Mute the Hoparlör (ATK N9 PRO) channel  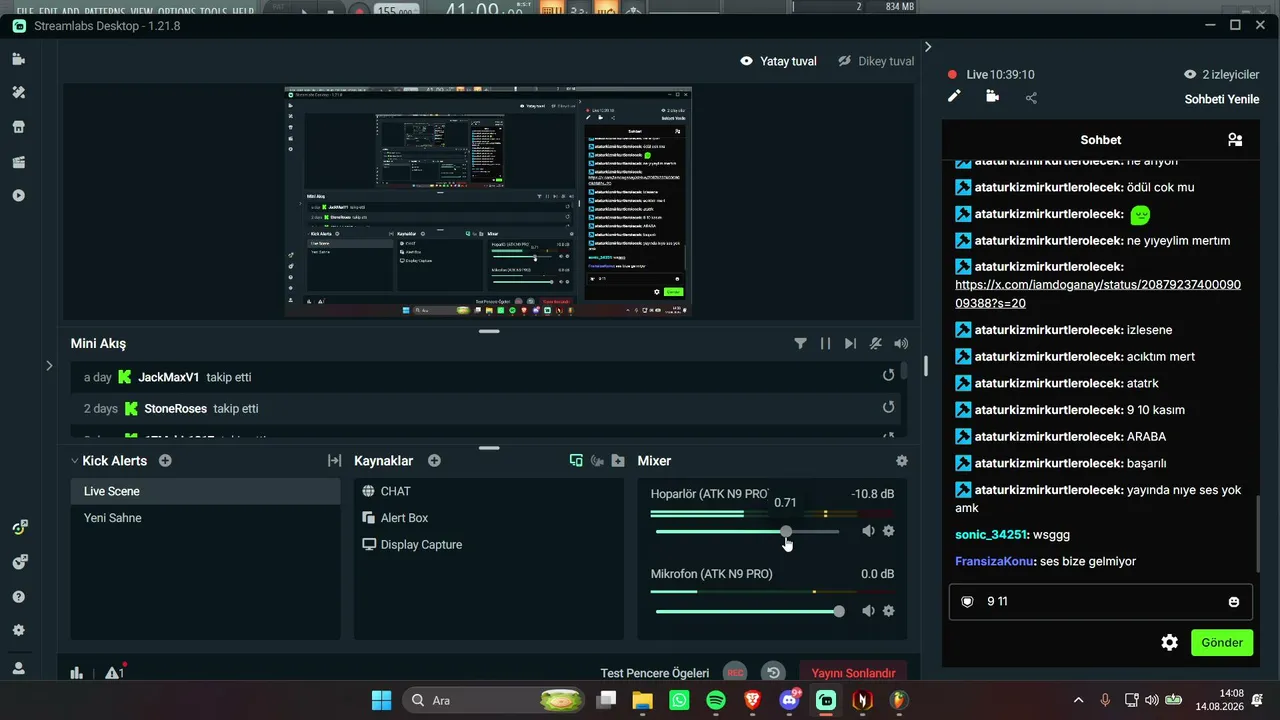[868, 531]
